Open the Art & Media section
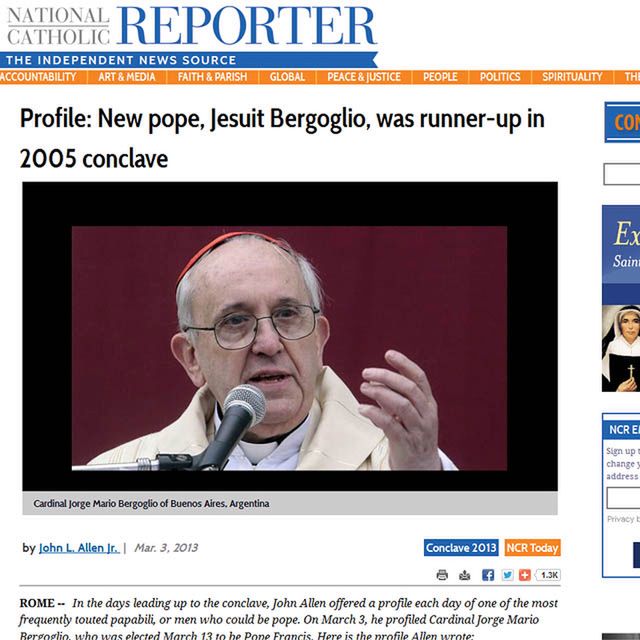 [x=127, y=77]
